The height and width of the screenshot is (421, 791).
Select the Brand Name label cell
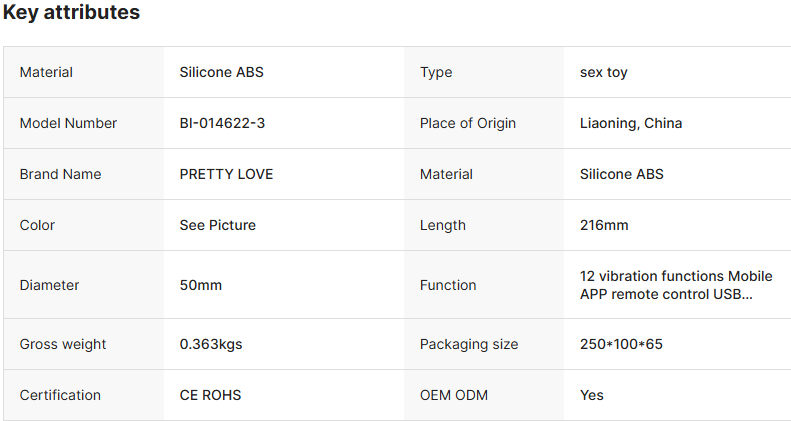point(60,174)
